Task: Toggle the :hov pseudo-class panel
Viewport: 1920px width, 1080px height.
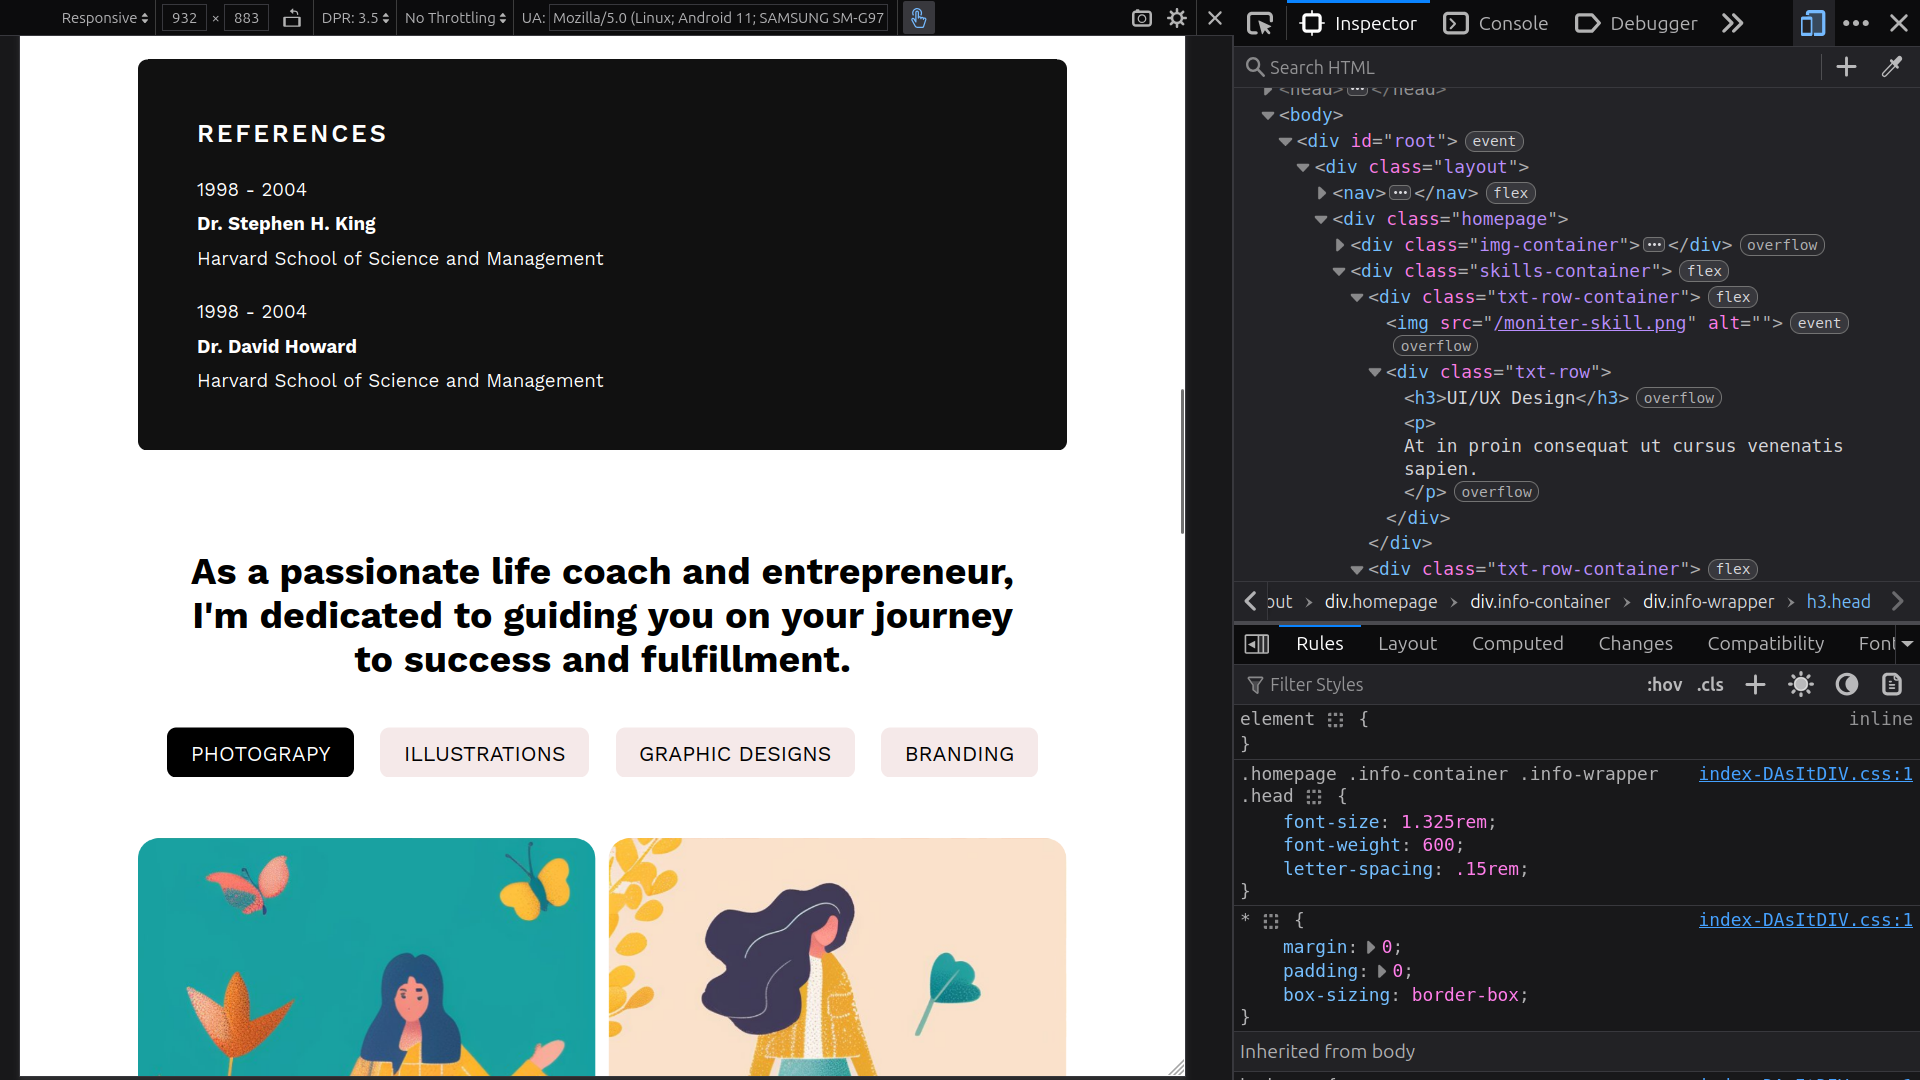Action: pyautogui.click(x=1664, y=685)
